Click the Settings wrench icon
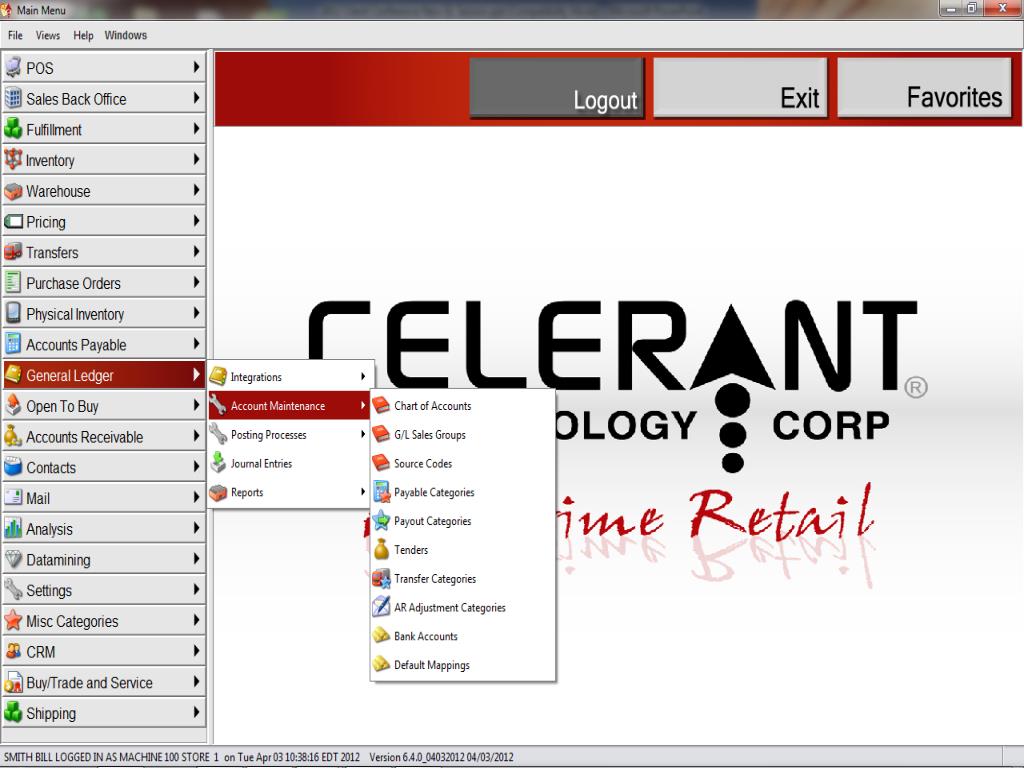The image size is (1024, 768). (x=13, y=590)
